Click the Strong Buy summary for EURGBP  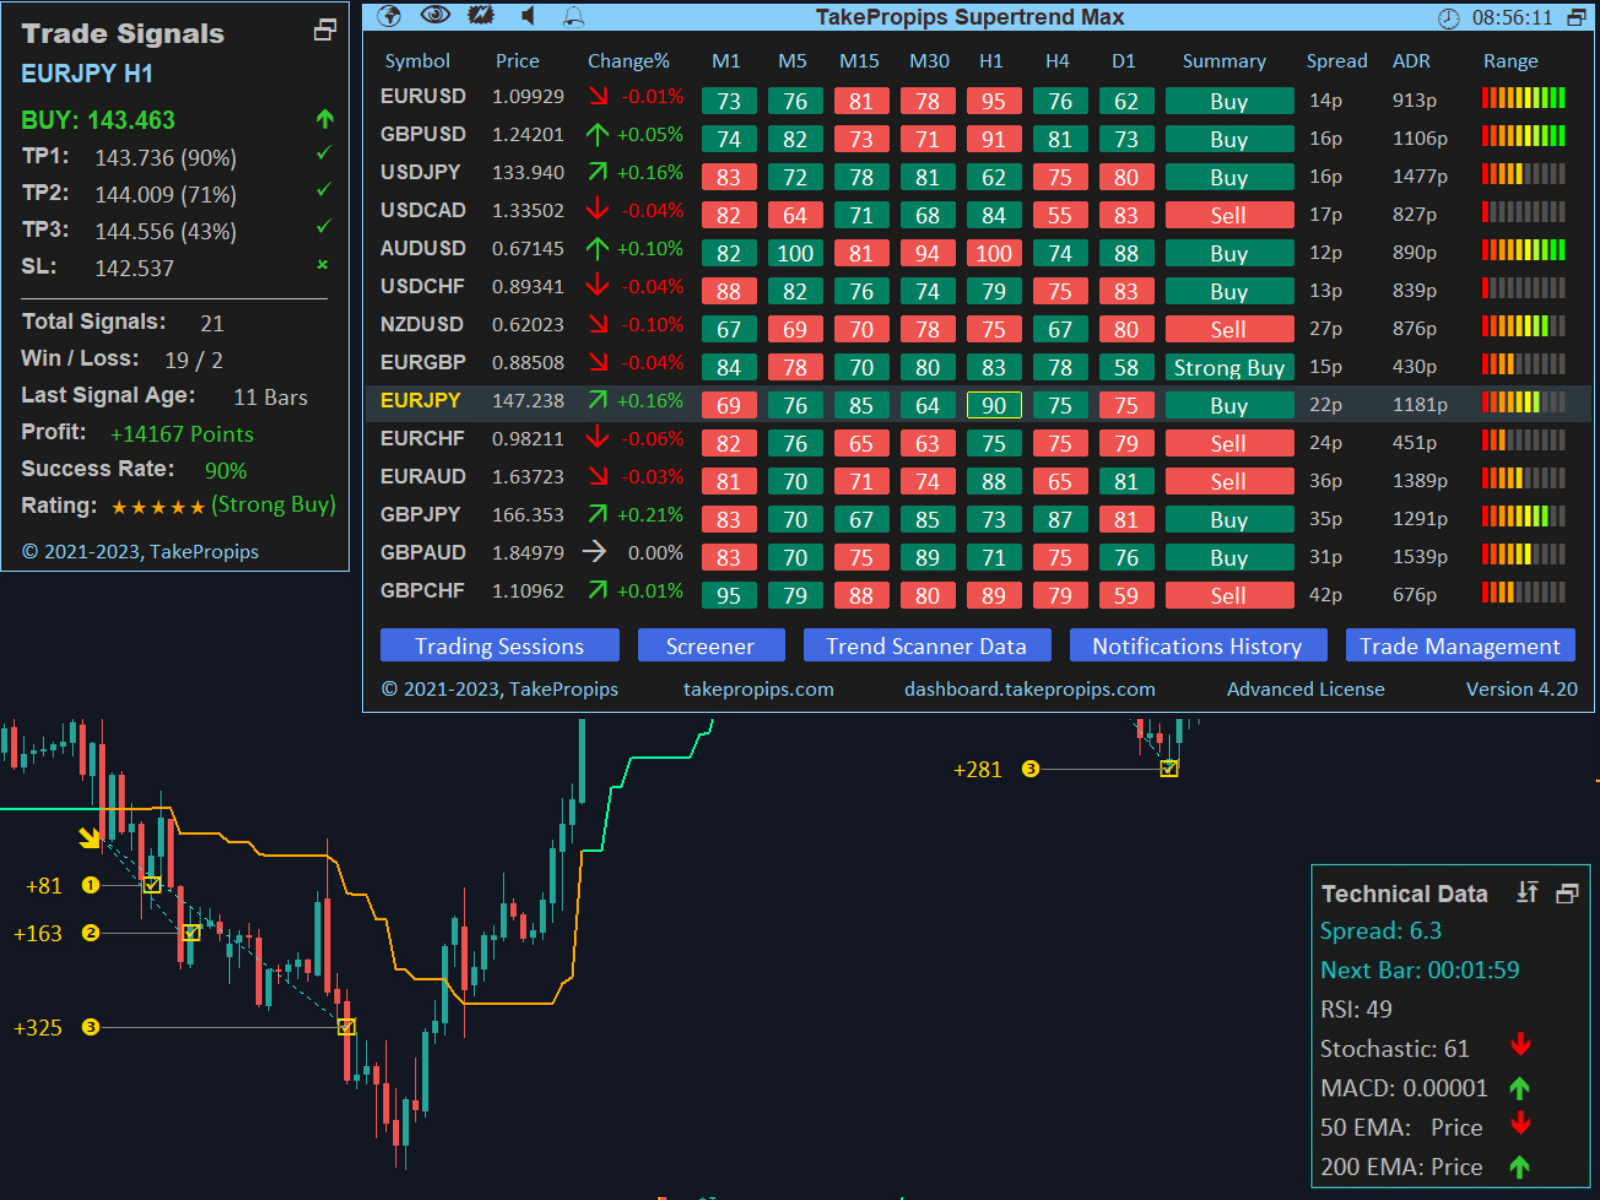(x=1229, y=367)
